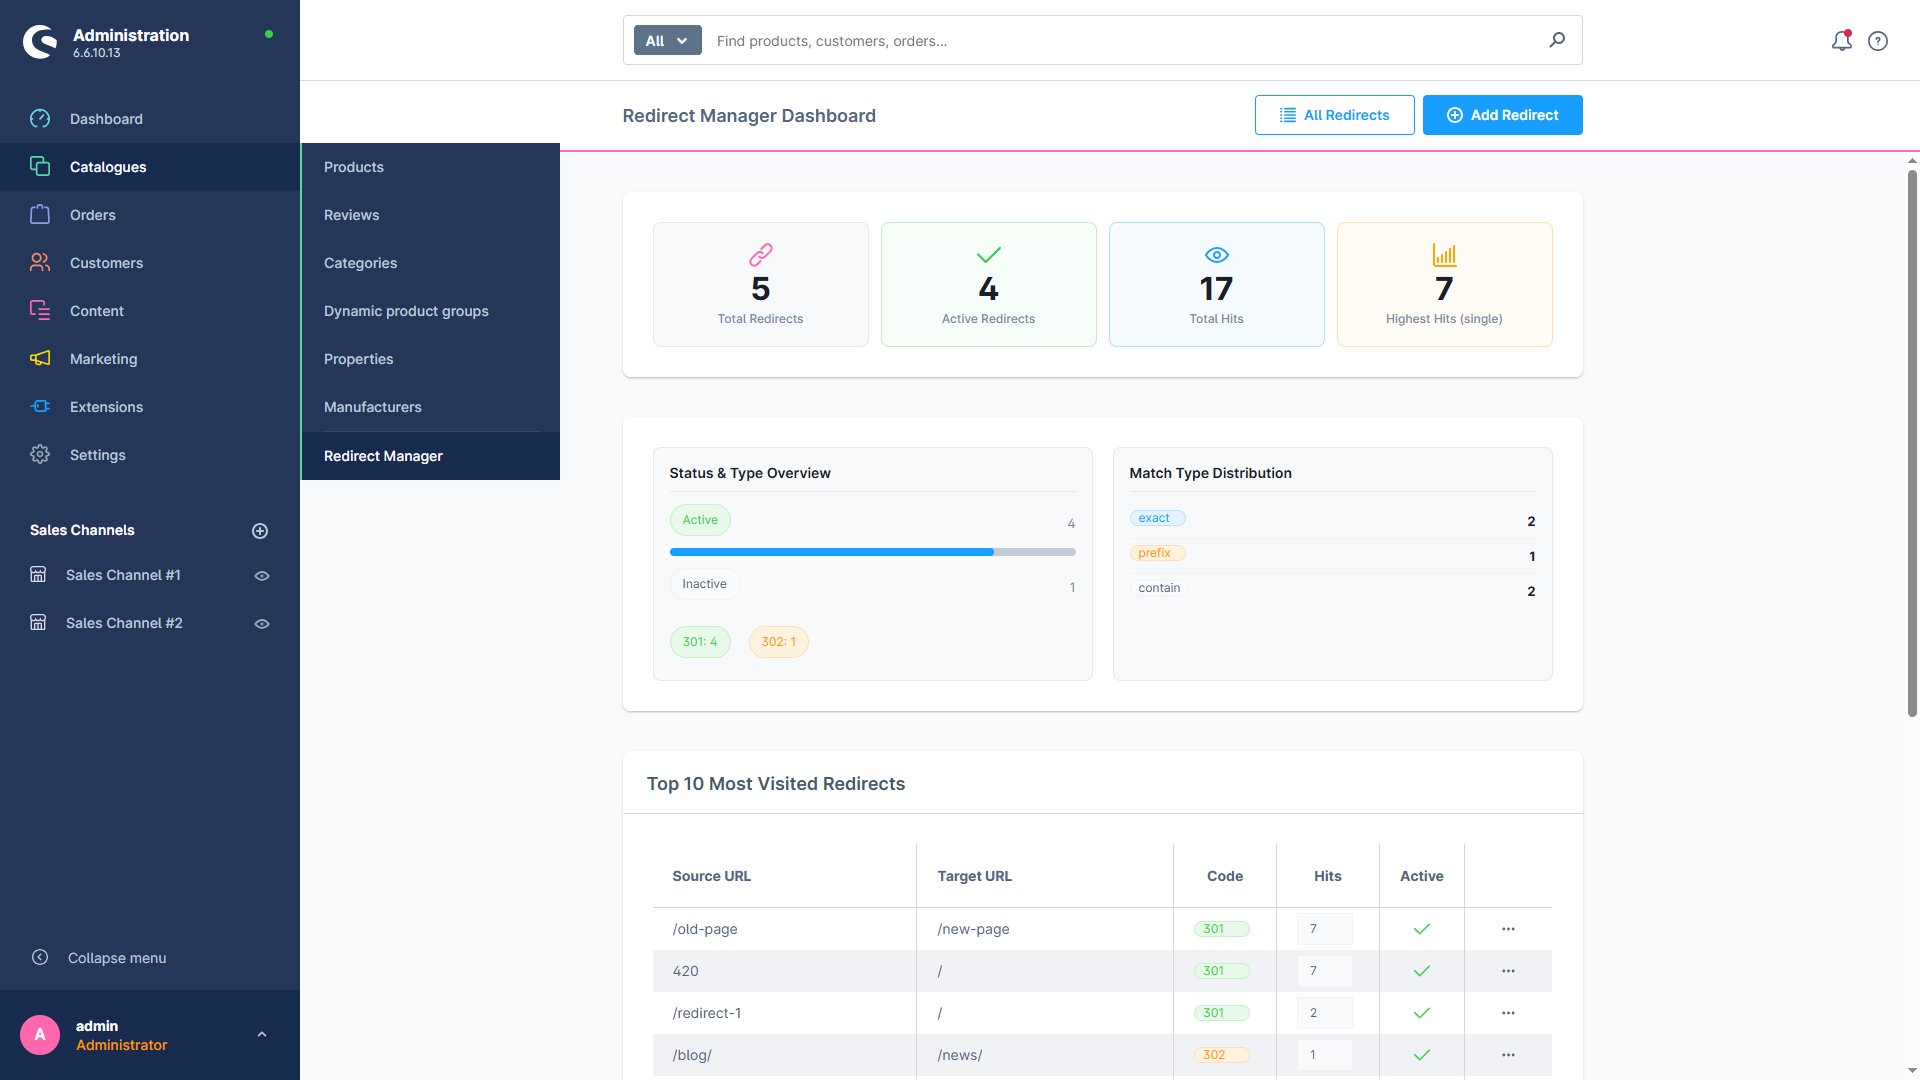
Task: Open the help question mark icon
Action: (1878, 41)
